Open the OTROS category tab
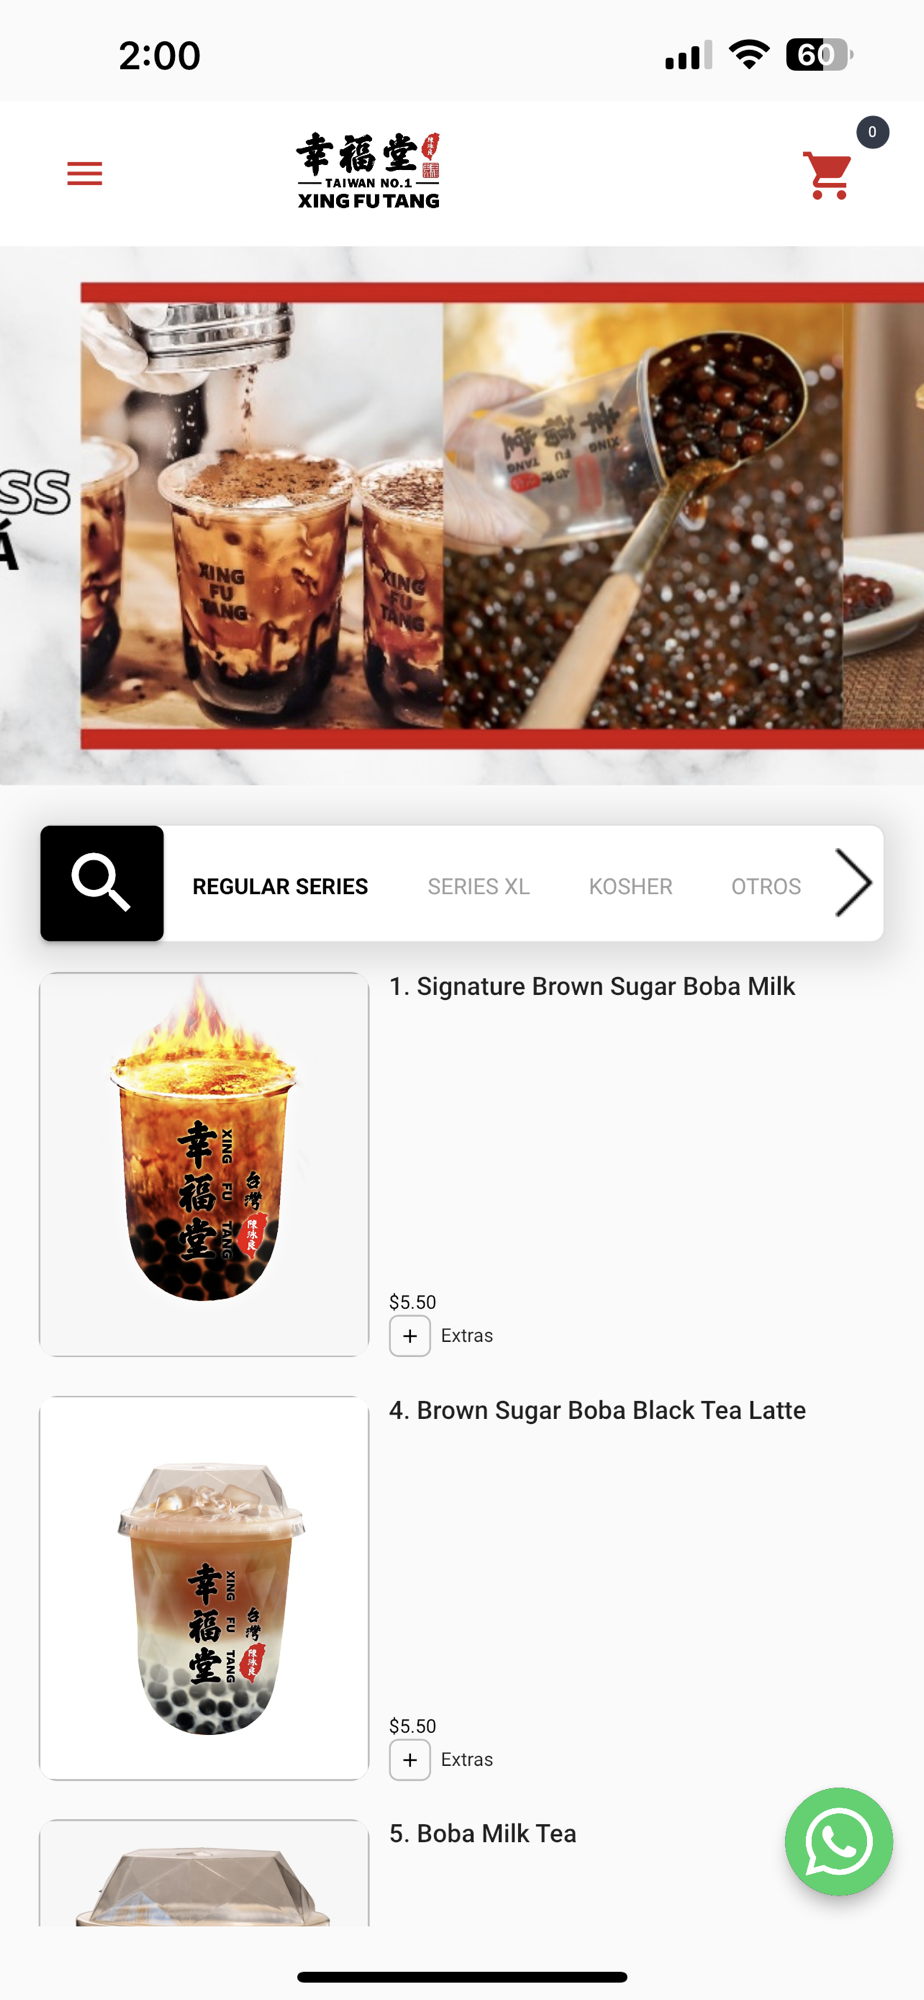The width and height of the screenshot is (924, 2000). (x=766, y=886)
